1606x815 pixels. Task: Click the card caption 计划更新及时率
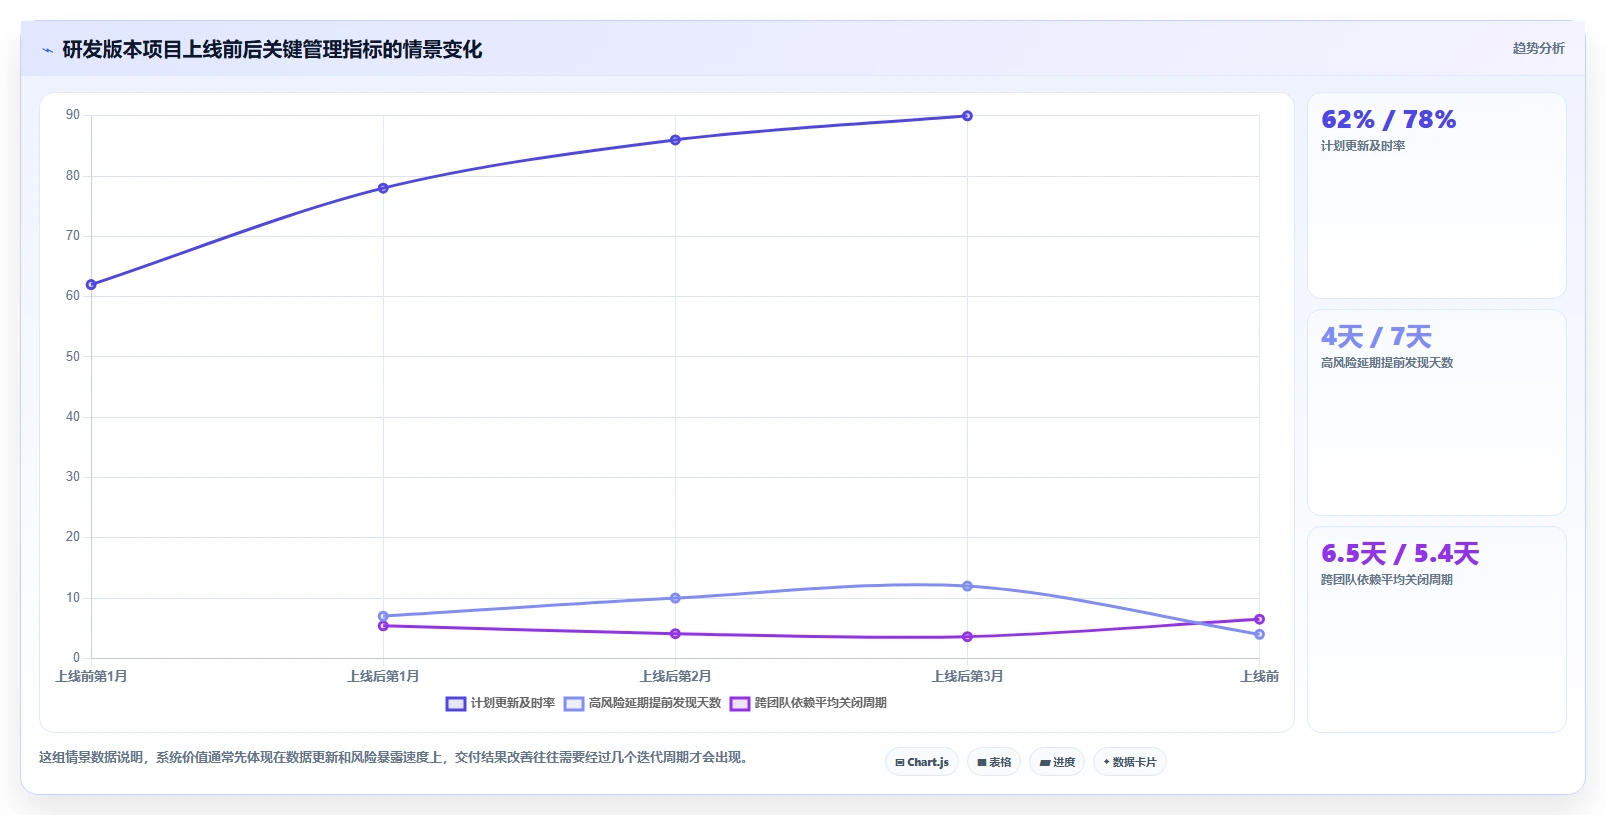(1363, 146)
